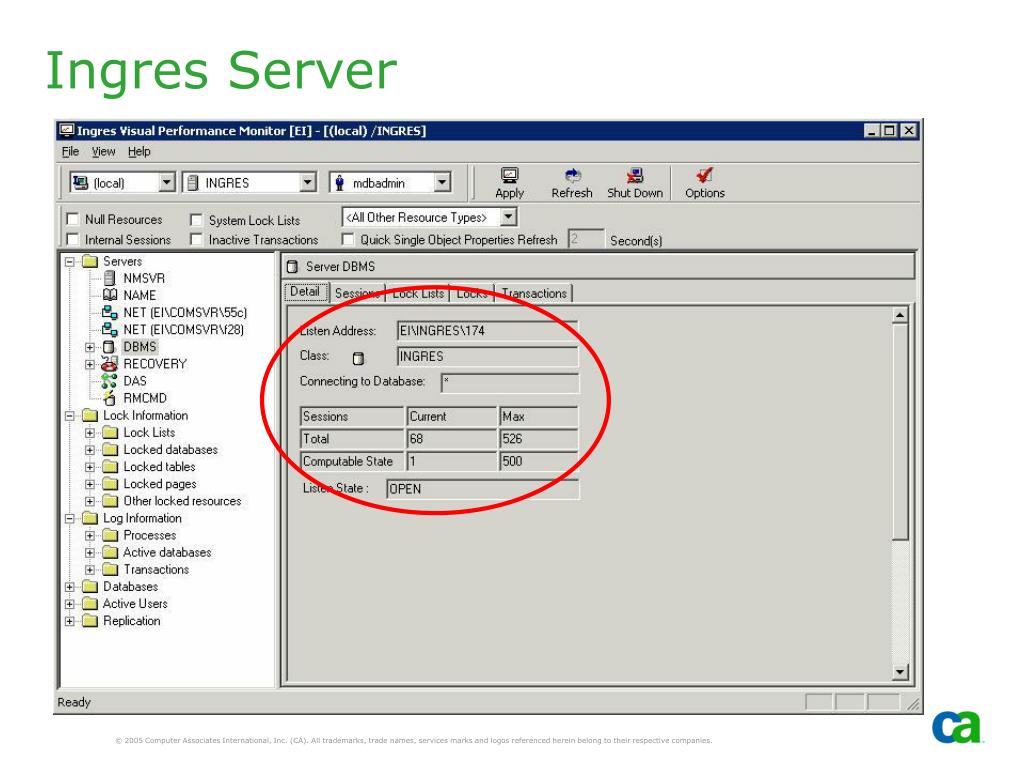Open the (local) node dropdown
Screen dimensions: 1024x768
tap(167, 182)
